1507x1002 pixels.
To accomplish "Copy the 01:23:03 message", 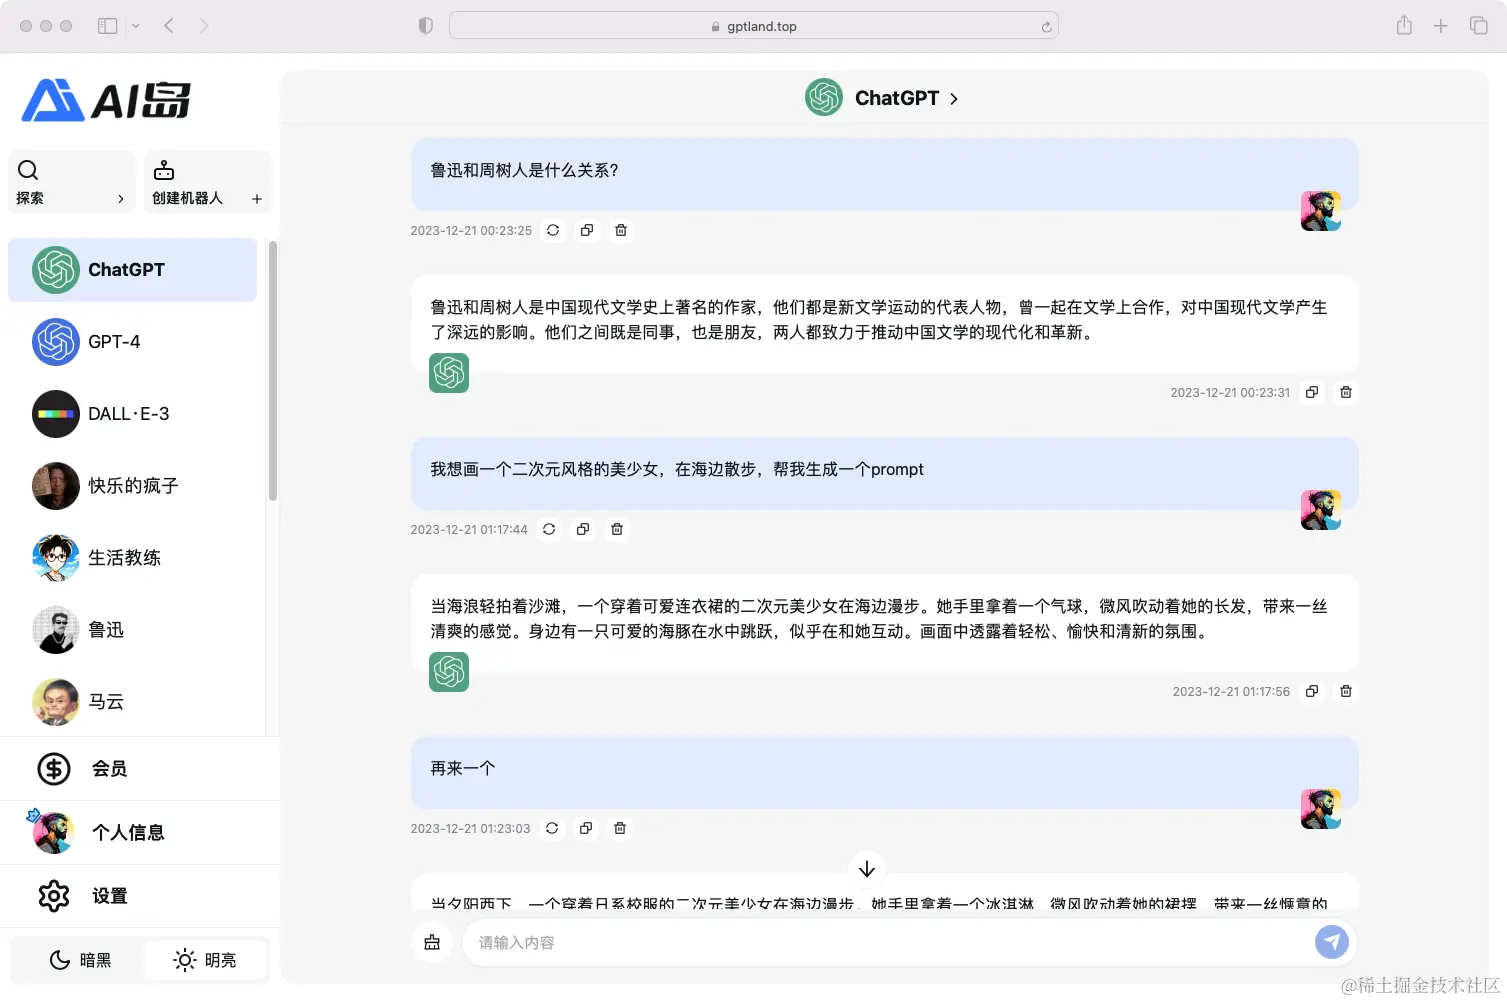I will click(586, 828).
